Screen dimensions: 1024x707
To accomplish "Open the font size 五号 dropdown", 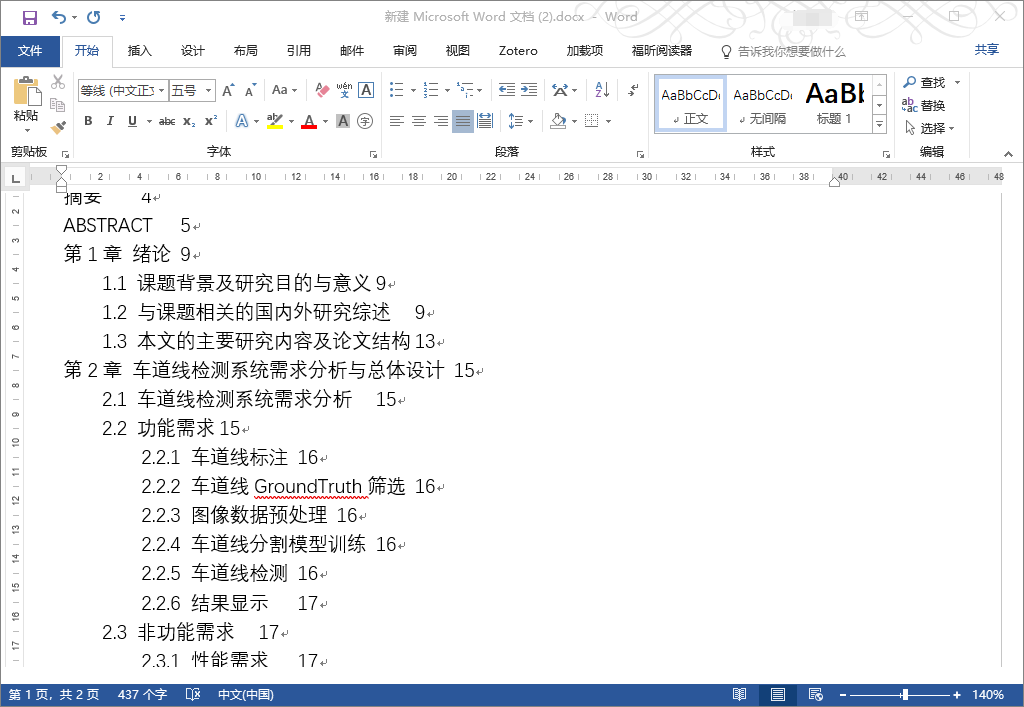I will point(208,91).
